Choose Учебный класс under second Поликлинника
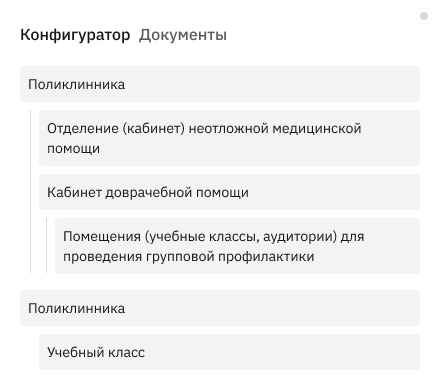Viewport: 440px width, 380px height. pyautogui.click(x=229, y=352)
